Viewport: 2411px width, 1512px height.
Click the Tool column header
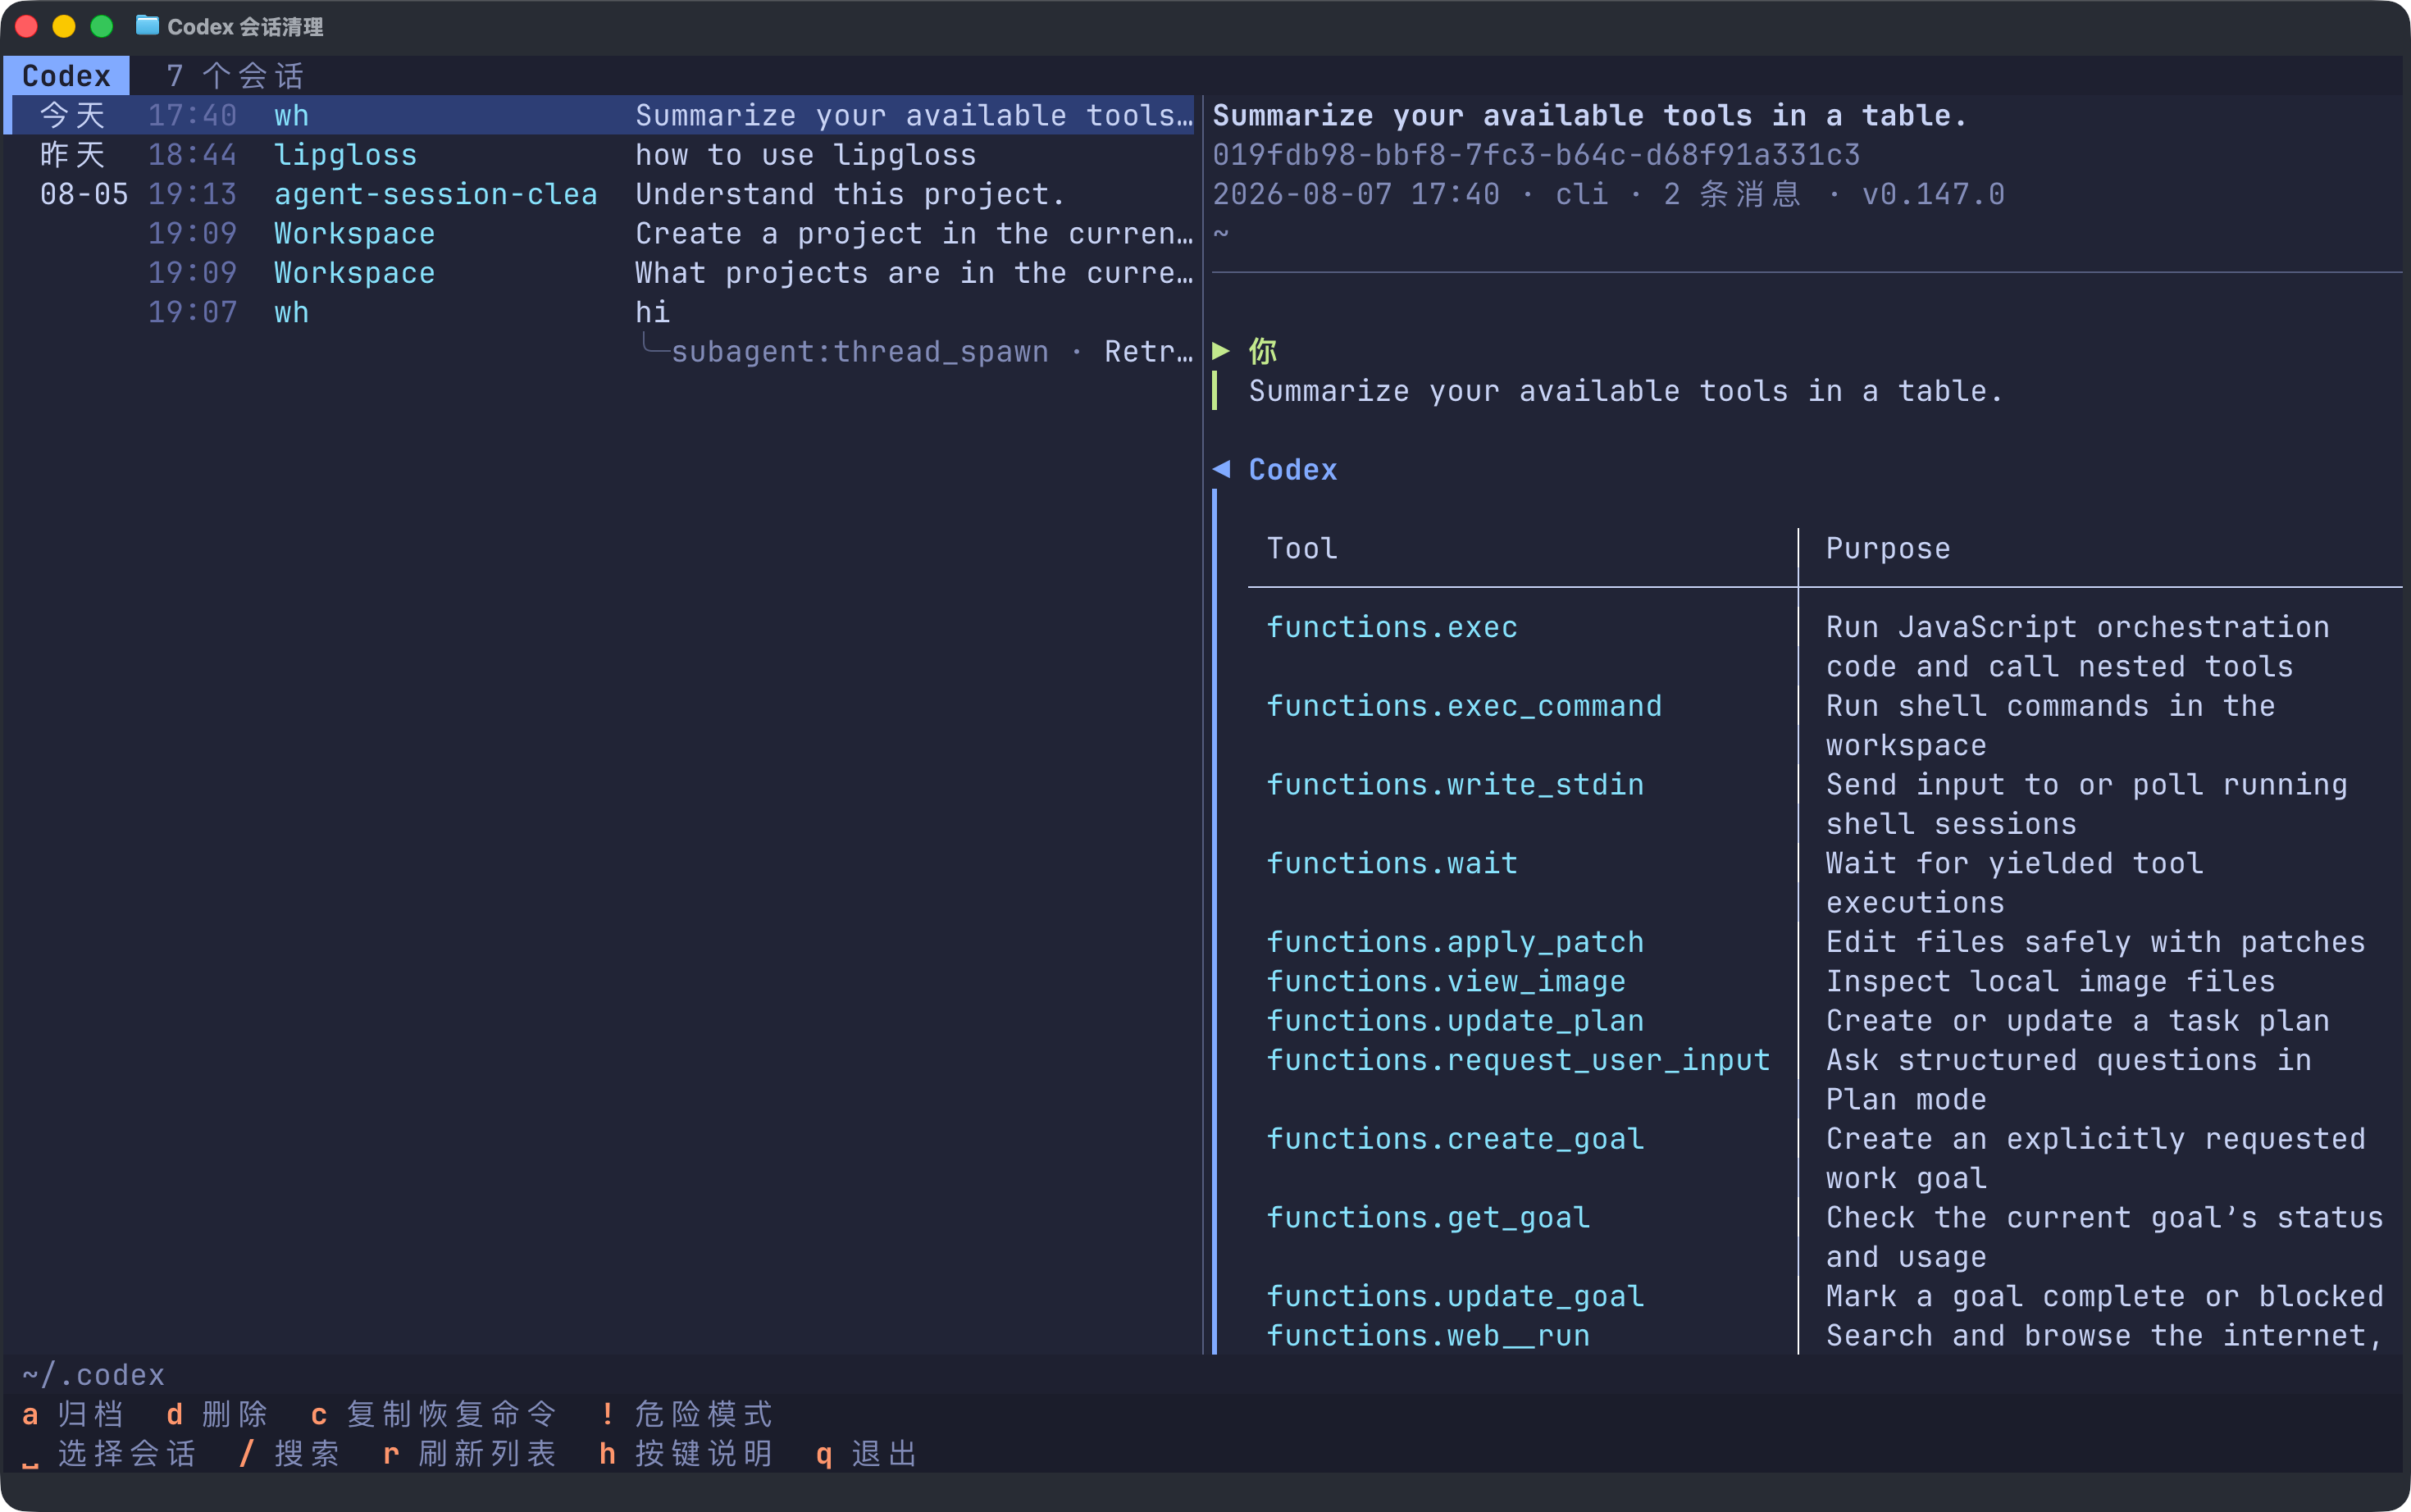(x=1302, y=548)
